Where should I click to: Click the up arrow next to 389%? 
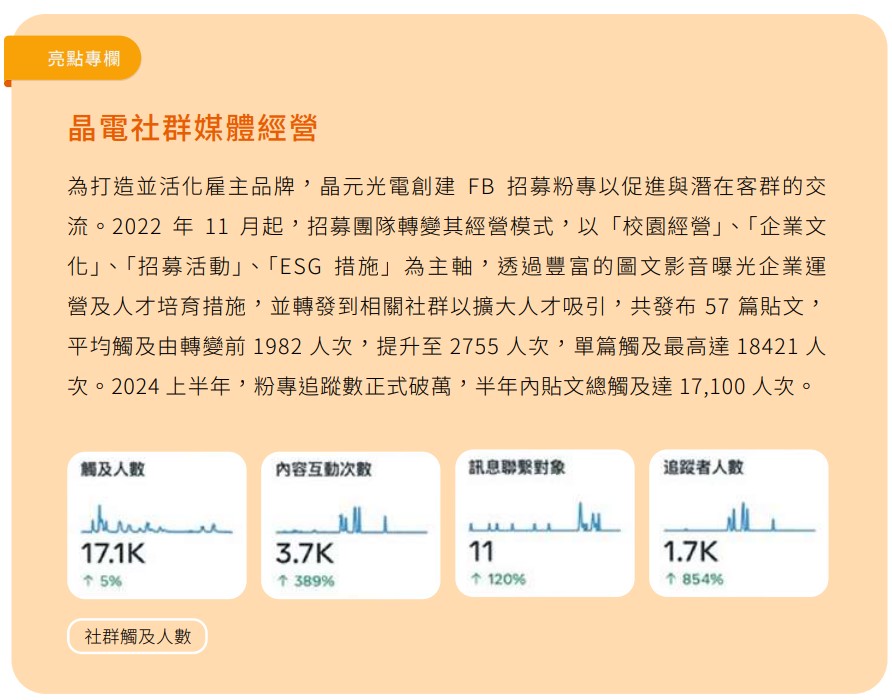(x=282, y=581)
